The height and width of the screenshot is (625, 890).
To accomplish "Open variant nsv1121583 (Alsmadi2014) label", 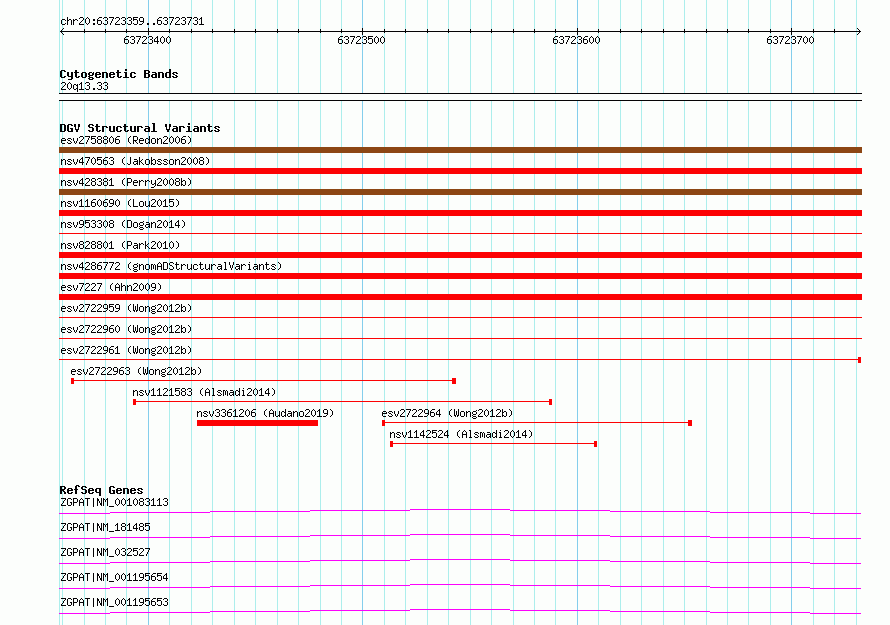I will click(x=204, y=392).
